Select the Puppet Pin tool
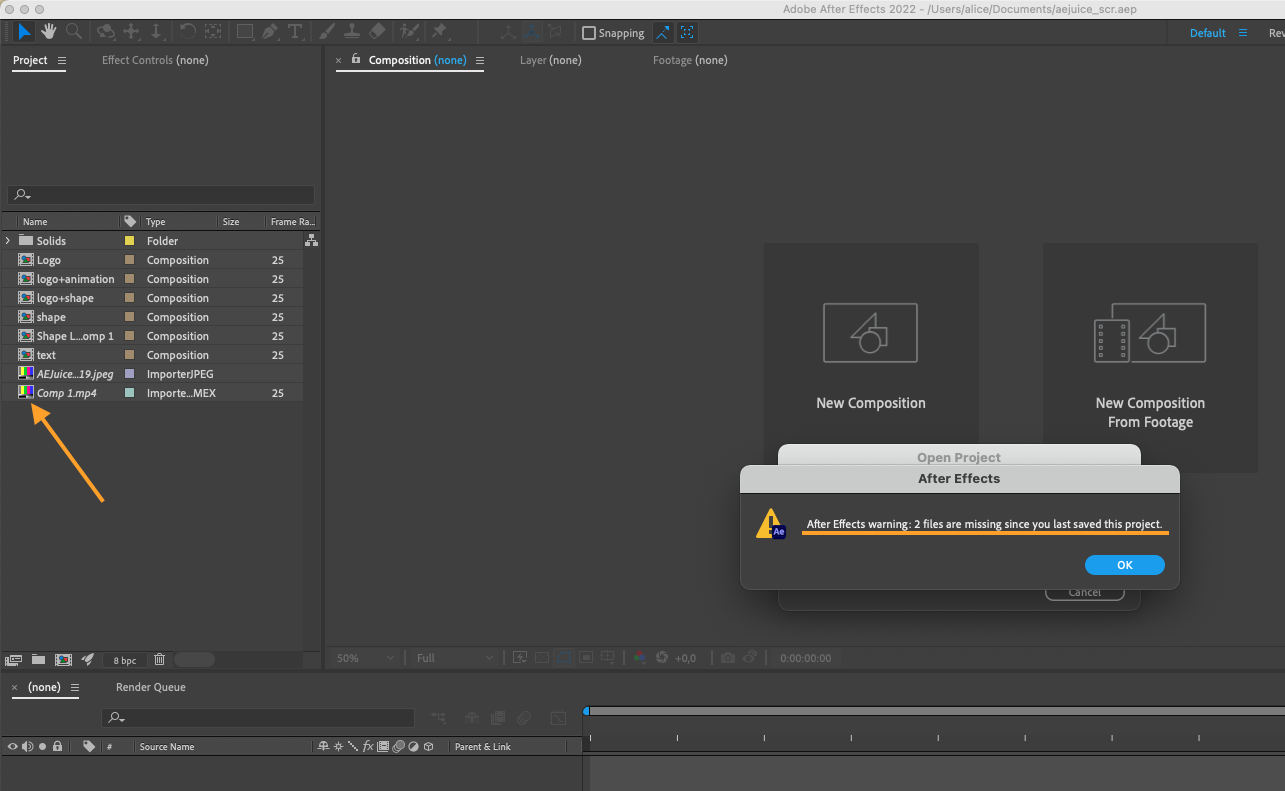Image resolution: width=1285 pixels, height=791 pixels. click(x=438, y=32)
